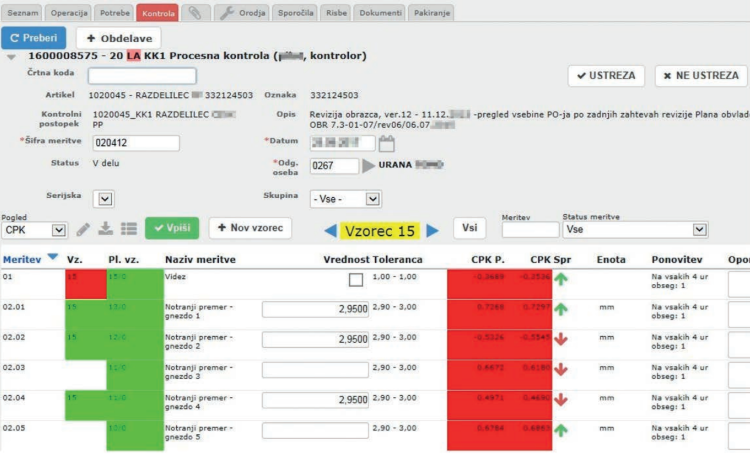Image resolution: width=750 pixels, height=454 pixels.
Task: Click the Šifra meritve field 020412
Action: pyautogui.click(x=136, y=143)
